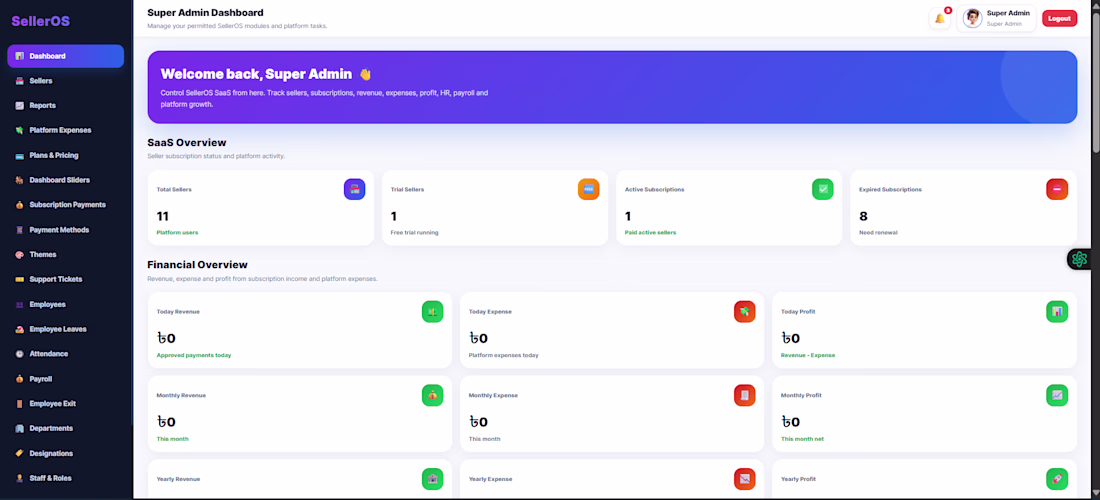Click the Today Profit chart icon
1100x500 pixels.
(1057, 311)
